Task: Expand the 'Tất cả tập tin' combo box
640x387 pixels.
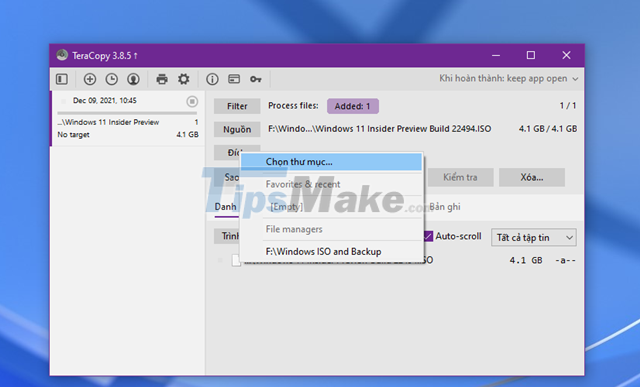Action: (534, 238)
